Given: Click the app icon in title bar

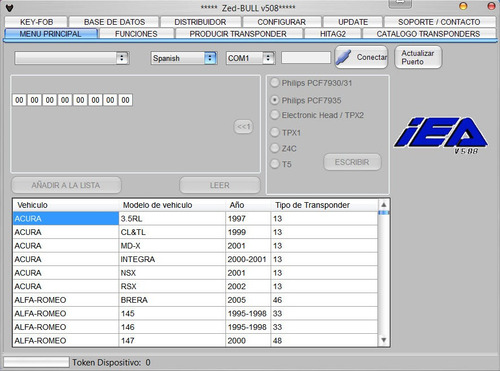Looking at the screenshot, I should tap(10, 8).
